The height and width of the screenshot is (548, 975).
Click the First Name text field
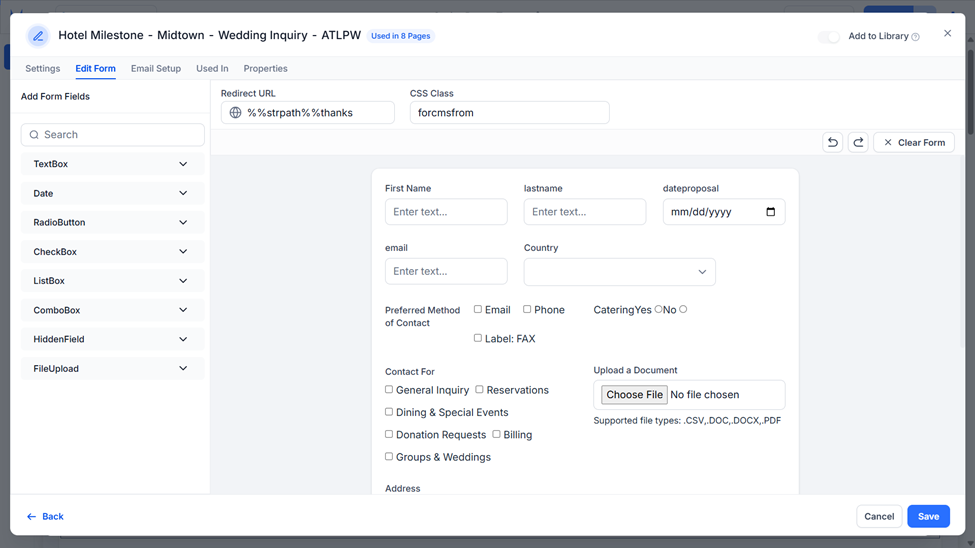coord(446,211)
